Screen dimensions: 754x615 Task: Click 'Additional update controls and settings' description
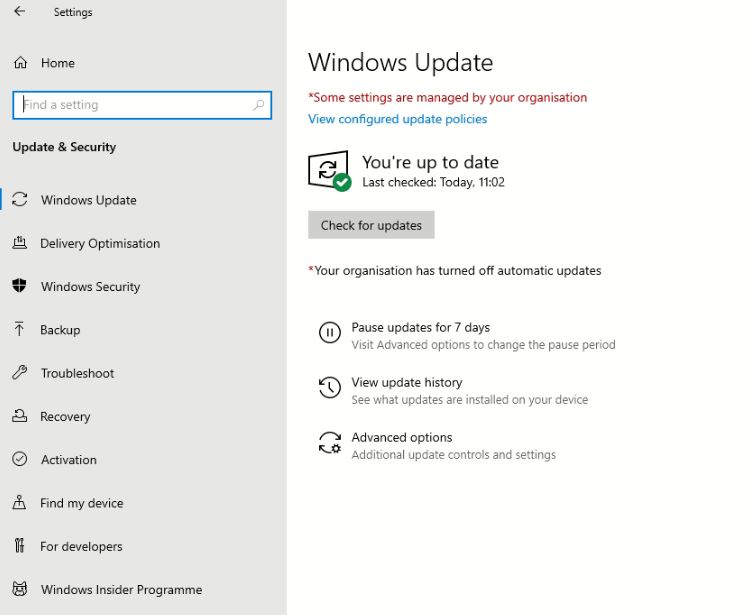pyautogui.click(x=453, y=454)
